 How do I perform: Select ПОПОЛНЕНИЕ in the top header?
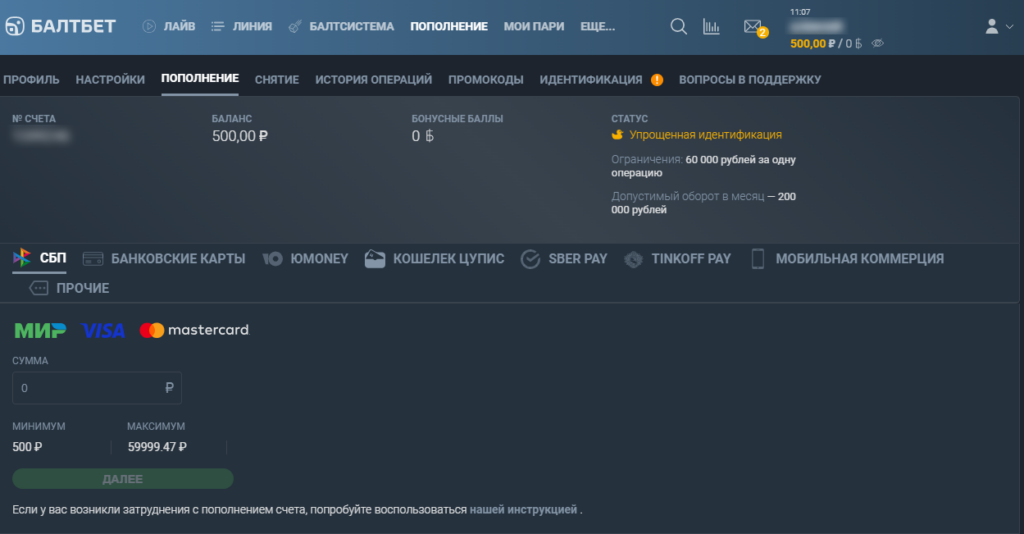pos(449,26)
